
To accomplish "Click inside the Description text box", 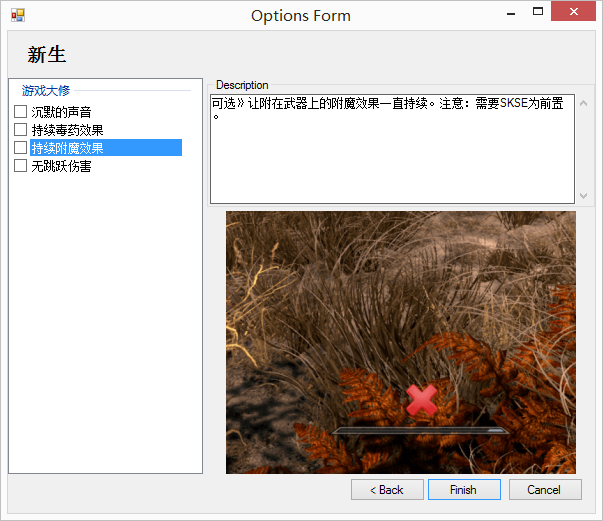I will 392,150.
